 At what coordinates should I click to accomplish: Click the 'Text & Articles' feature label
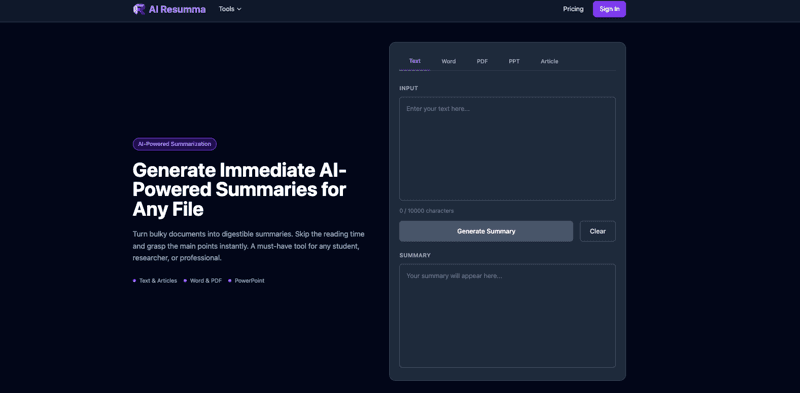158,281
